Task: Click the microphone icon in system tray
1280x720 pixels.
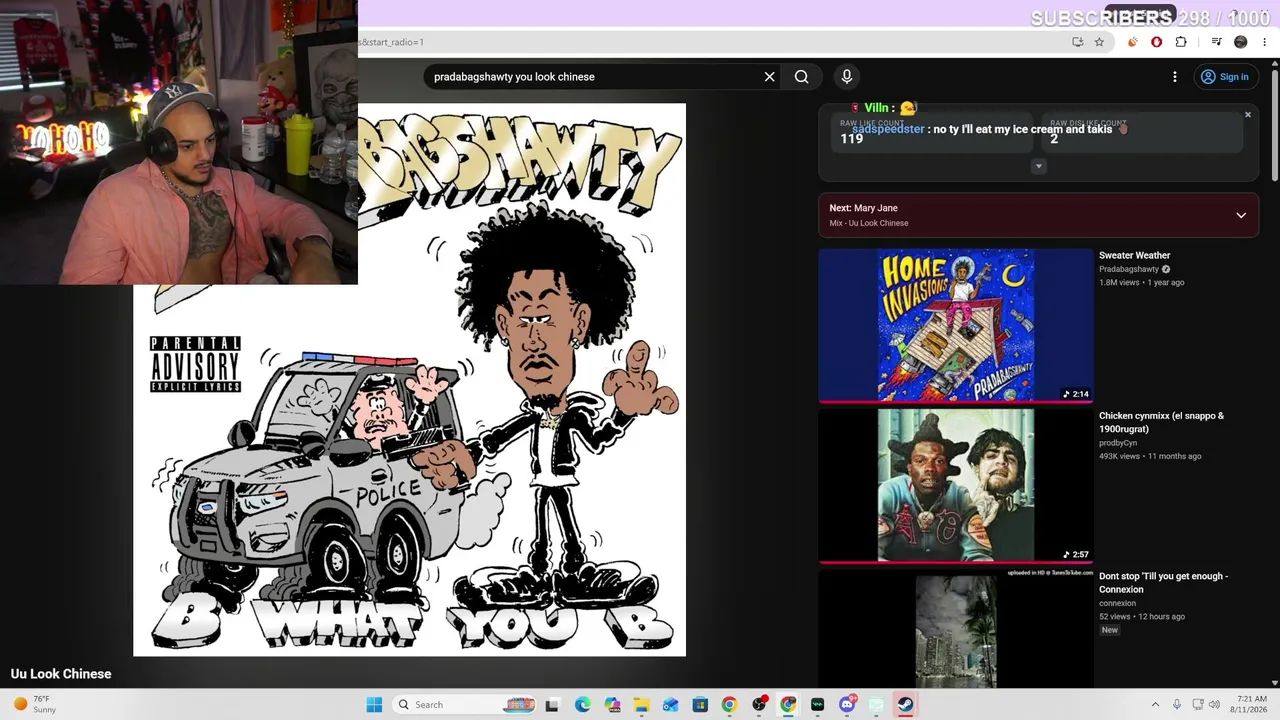Action: point(1177,705)
